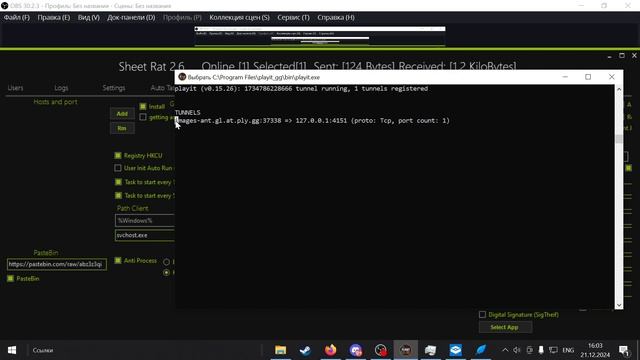
Task: Open the Windows Start menu
Action: tap(12, 350)
